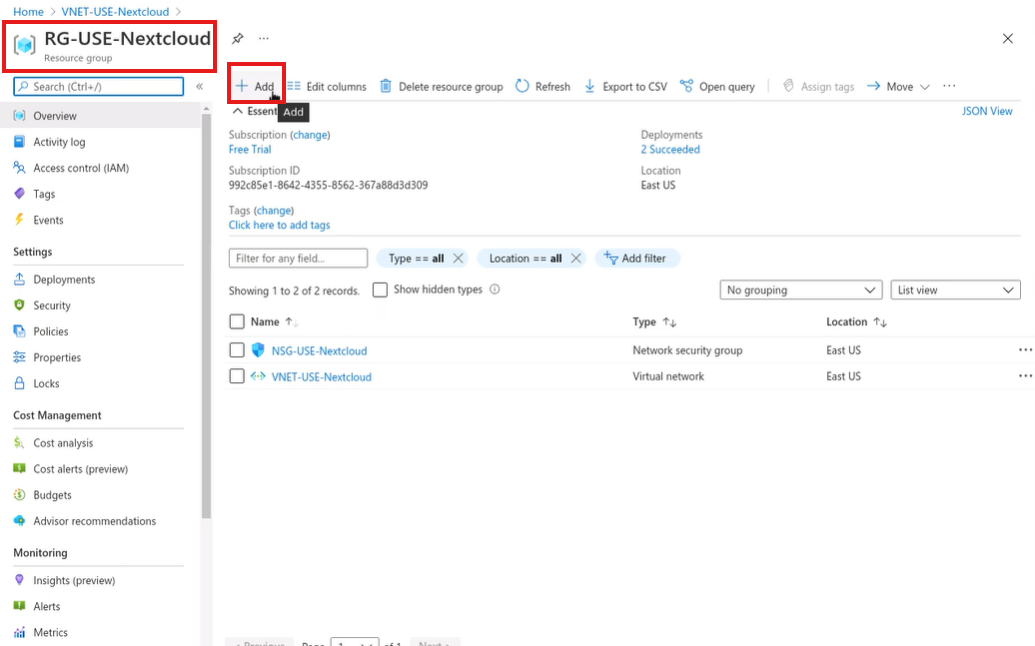Click Edit columns in the toolbar

pyautogui.click(x=327, y=86)
